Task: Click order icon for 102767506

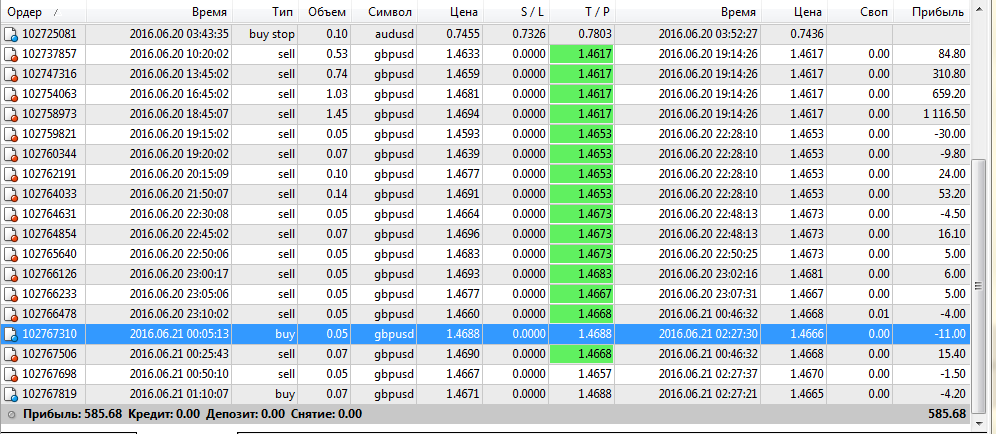Action: coord(11,354)
